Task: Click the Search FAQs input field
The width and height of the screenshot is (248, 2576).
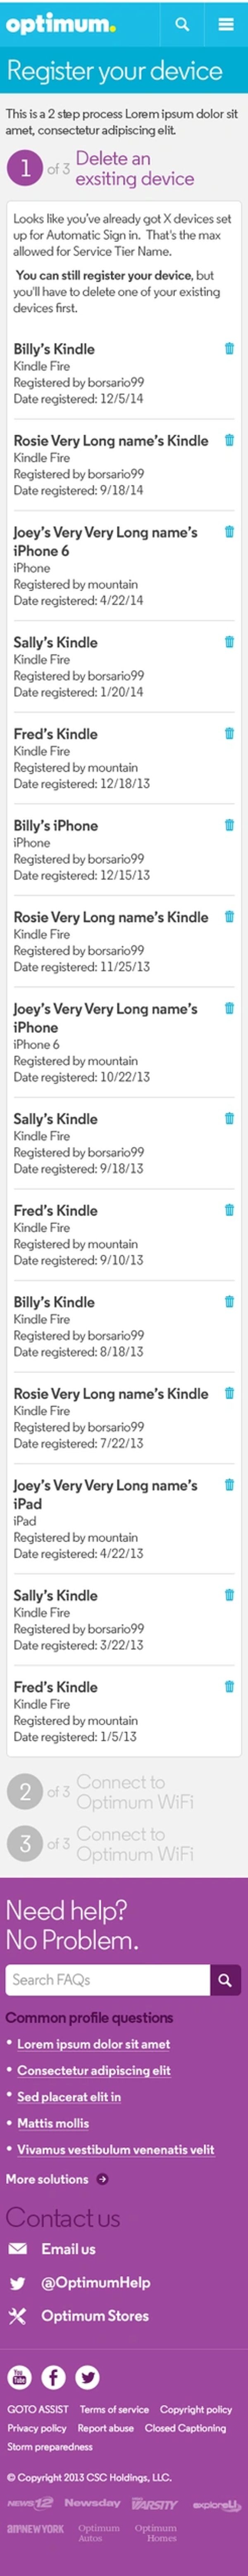Action: tap(108, 1979)
